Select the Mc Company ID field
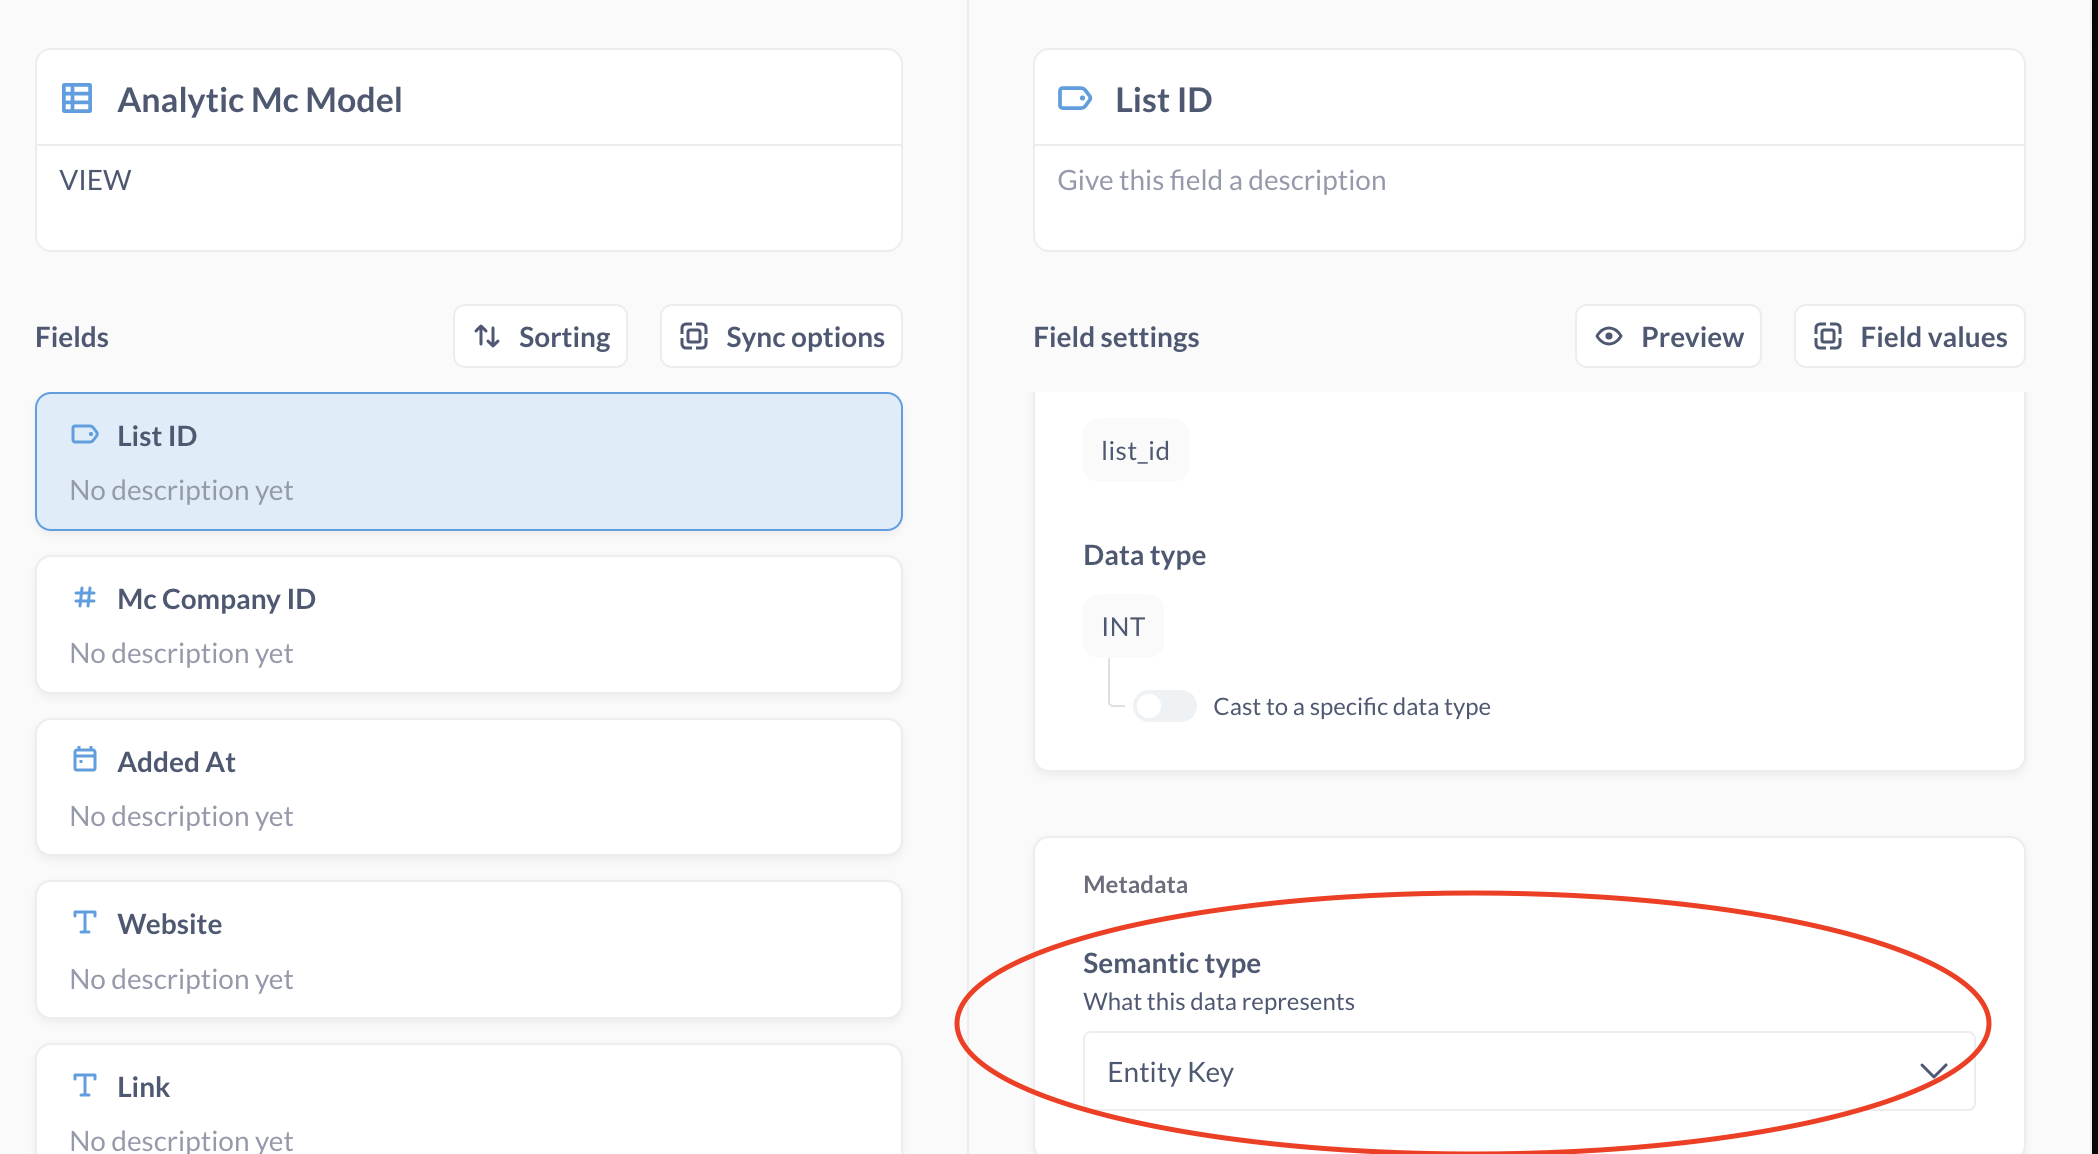Viewport: 2098px width, 1154px height. click(468, 625)
